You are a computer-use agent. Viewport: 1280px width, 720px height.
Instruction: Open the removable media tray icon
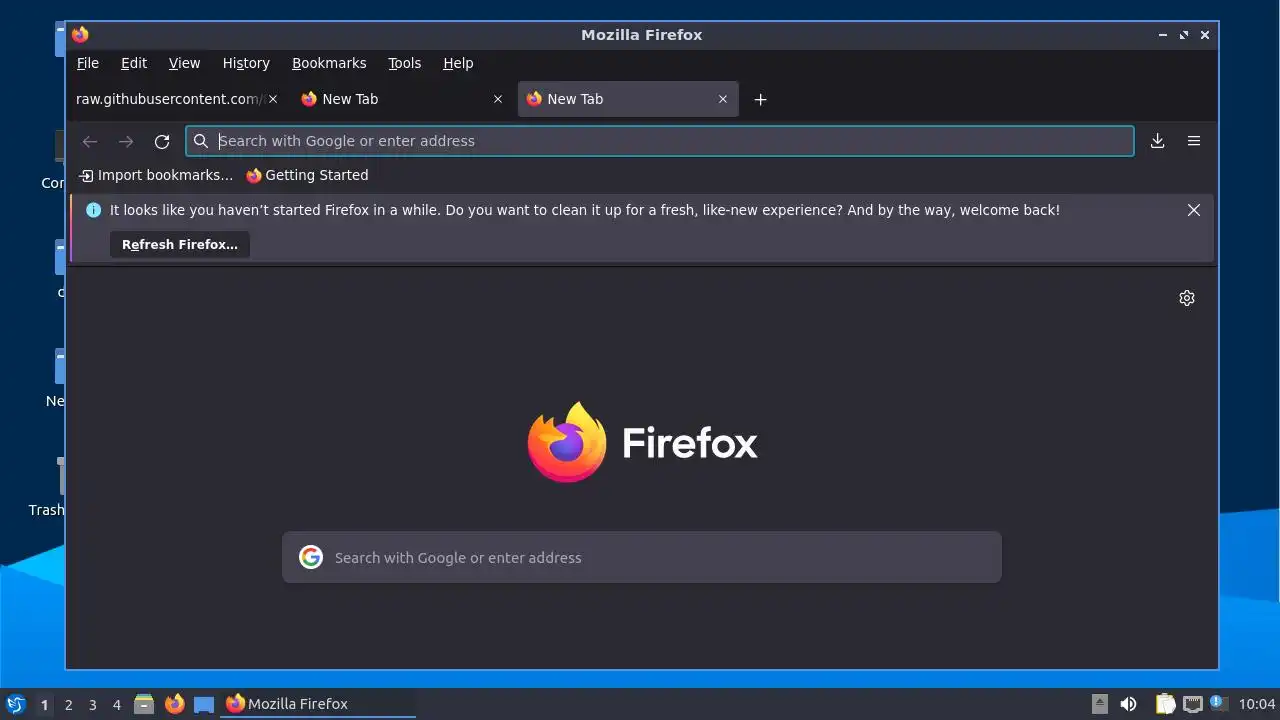[x=1100, y=704]
